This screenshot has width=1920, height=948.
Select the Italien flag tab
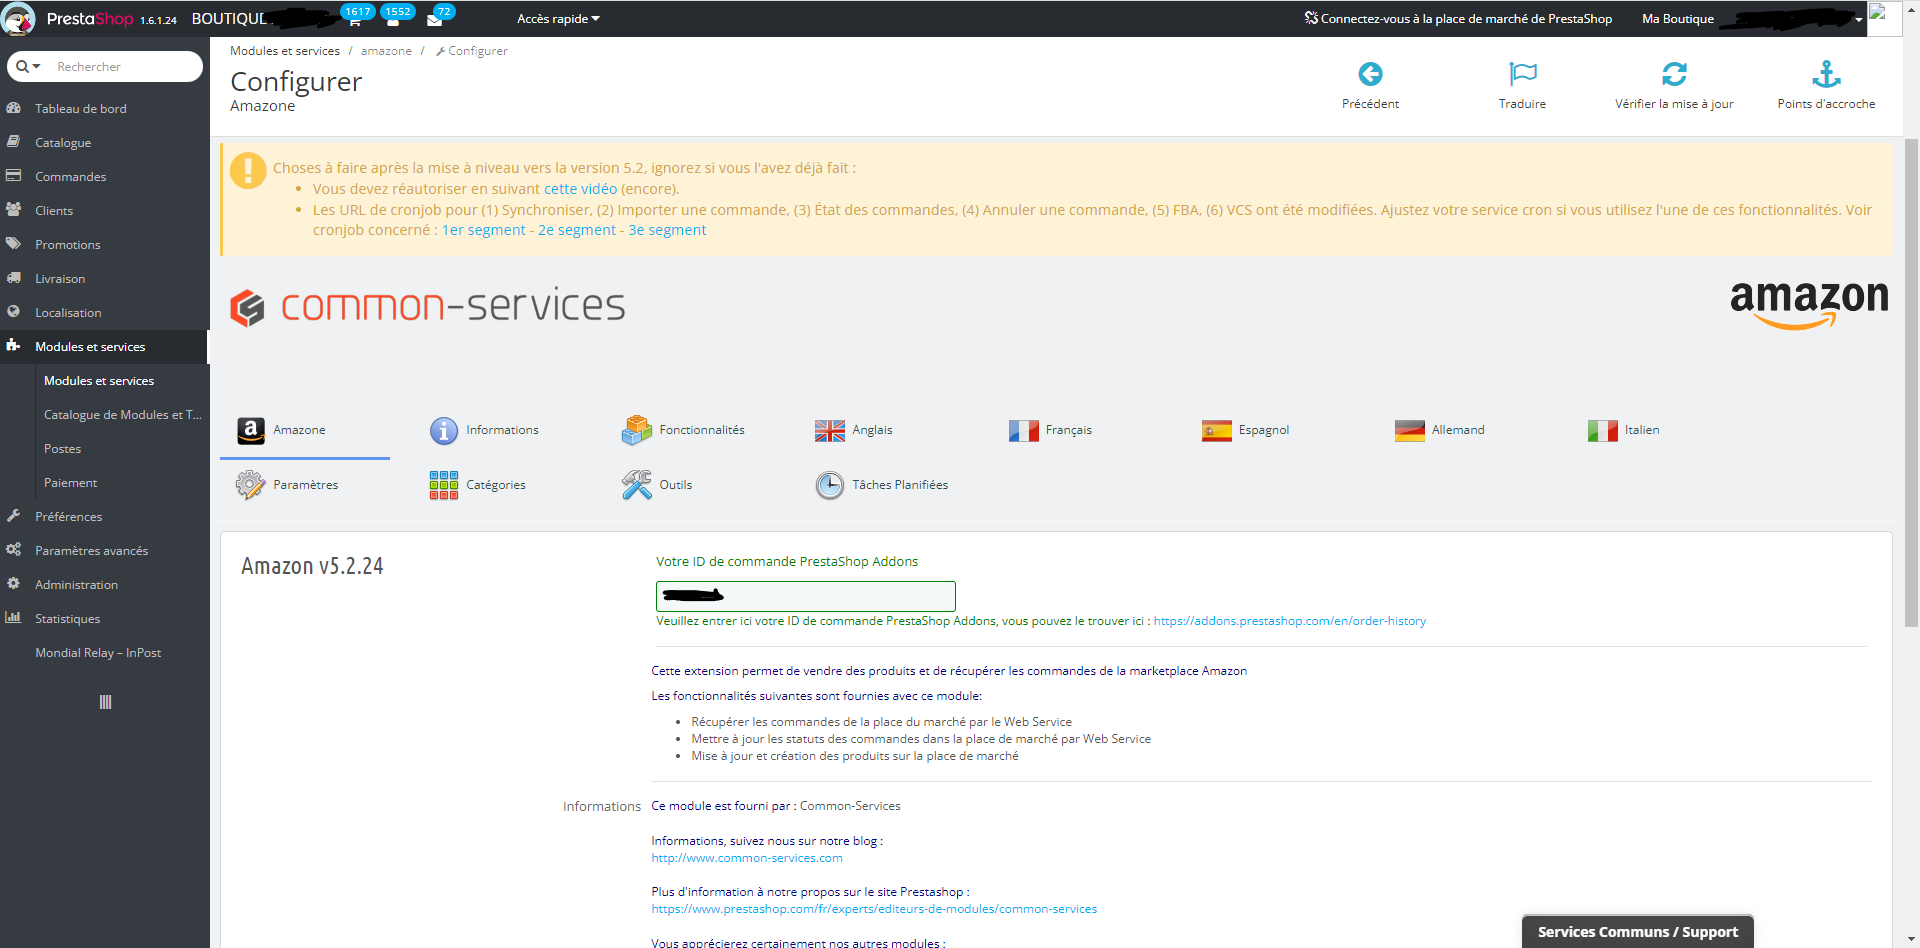(1623, 430)
